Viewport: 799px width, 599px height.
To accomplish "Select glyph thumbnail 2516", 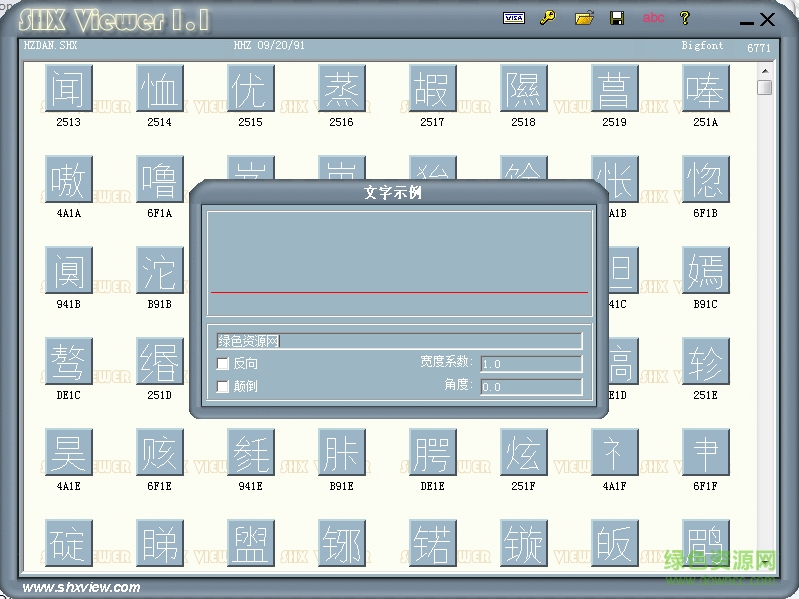I will pyautogui.click(x=342, y=90).
